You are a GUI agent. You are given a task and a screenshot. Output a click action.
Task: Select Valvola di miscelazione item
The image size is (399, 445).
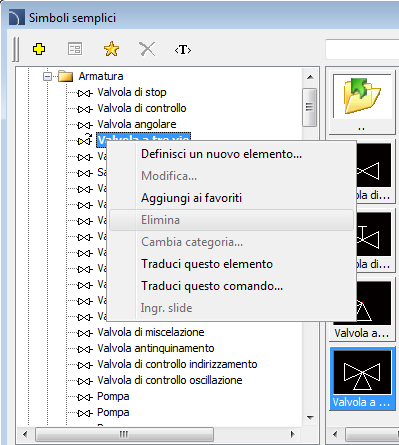point(151,332)
